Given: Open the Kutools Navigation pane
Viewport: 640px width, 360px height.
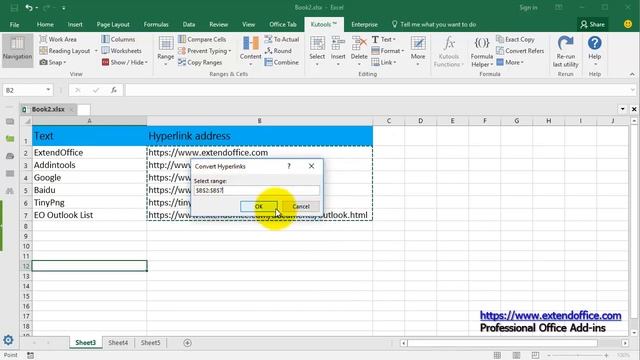Looking at the screenshot, I should tap(17, 50).
